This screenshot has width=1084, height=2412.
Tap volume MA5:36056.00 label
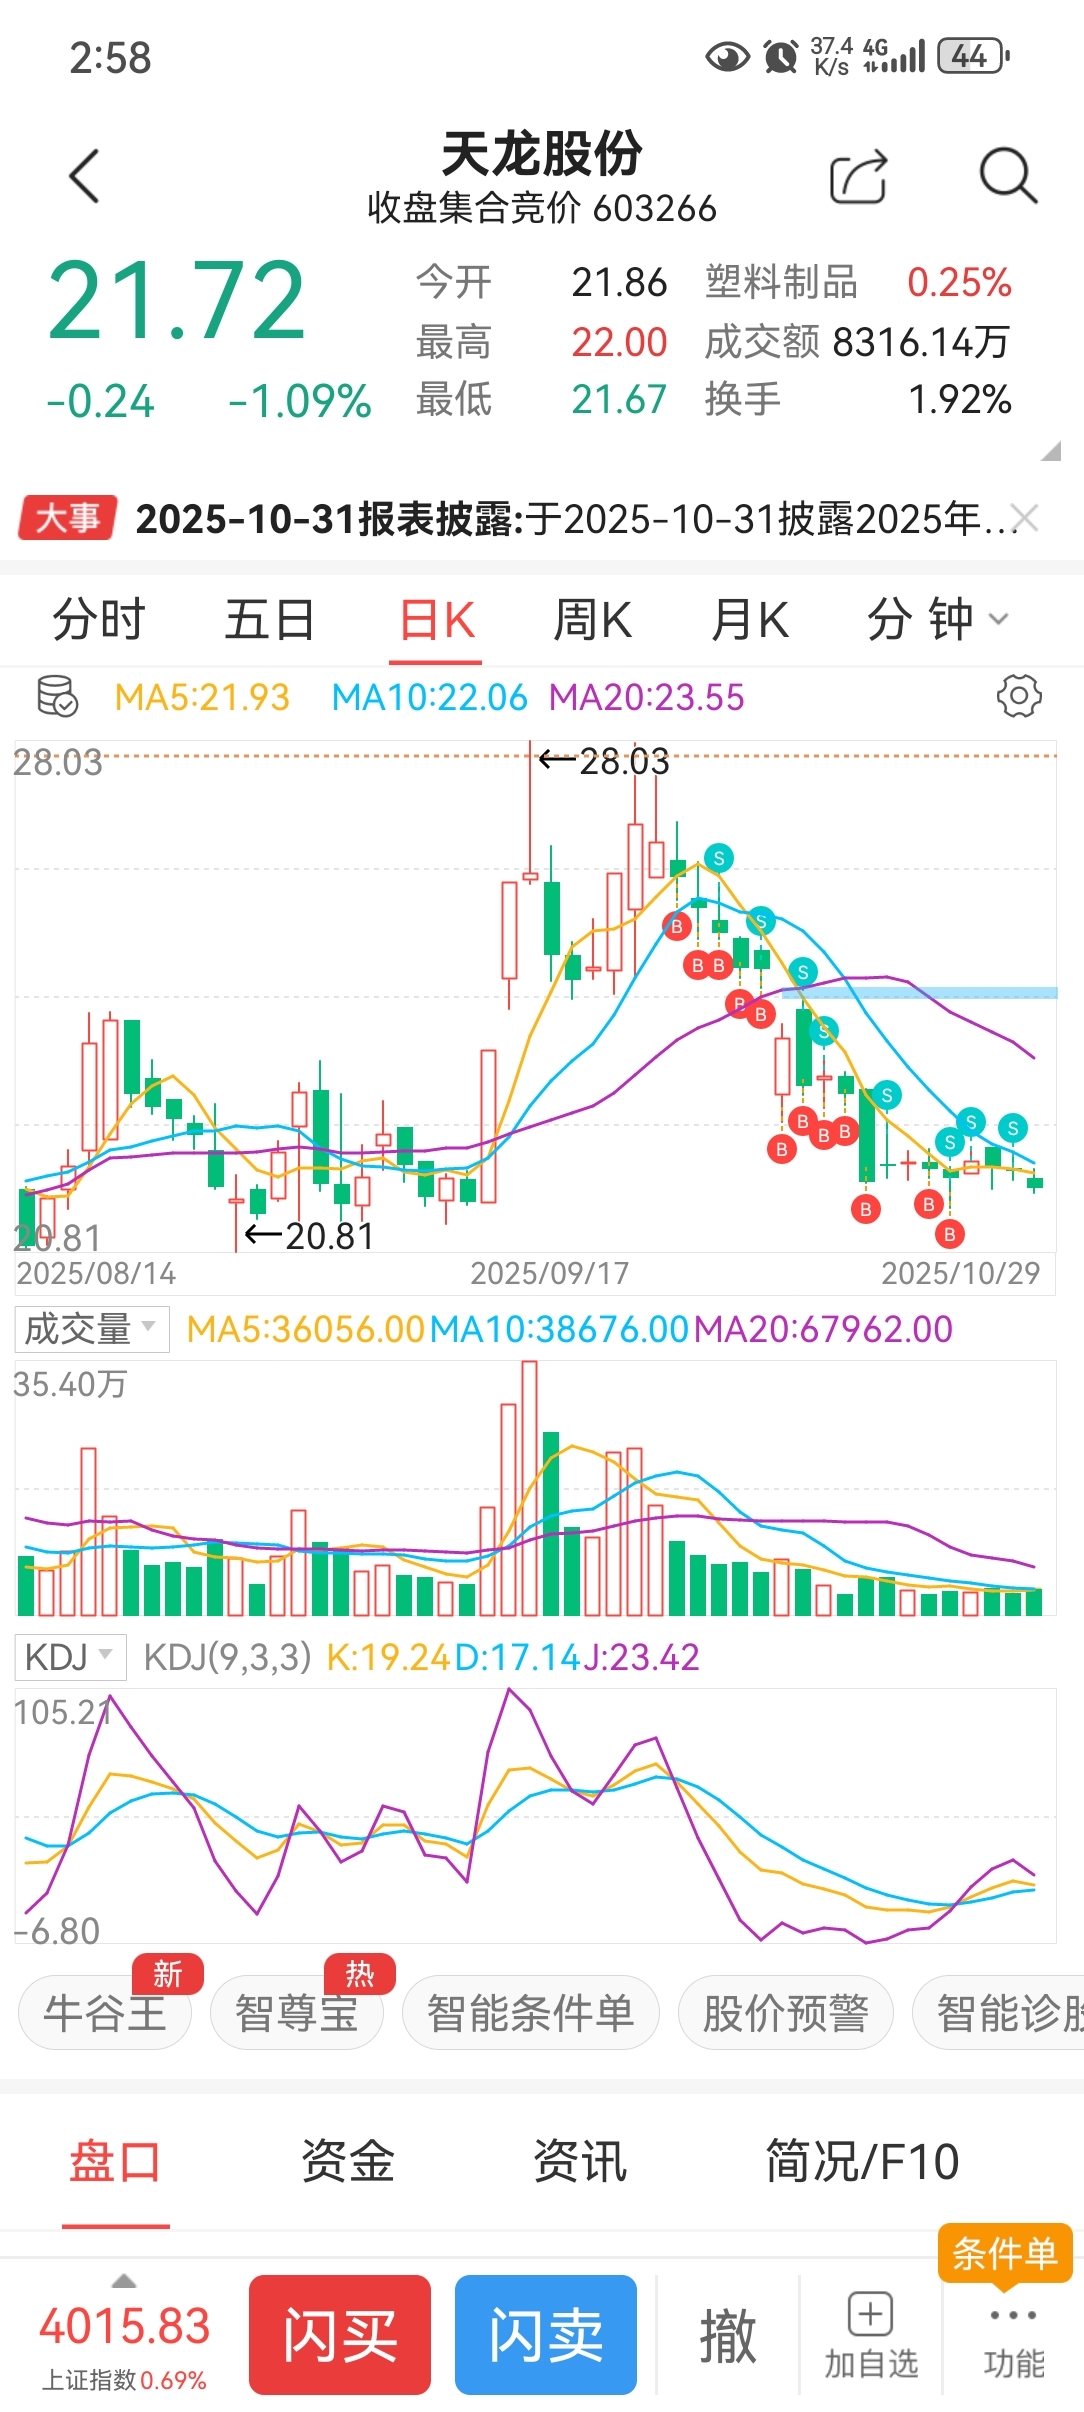click(306, 1329)
